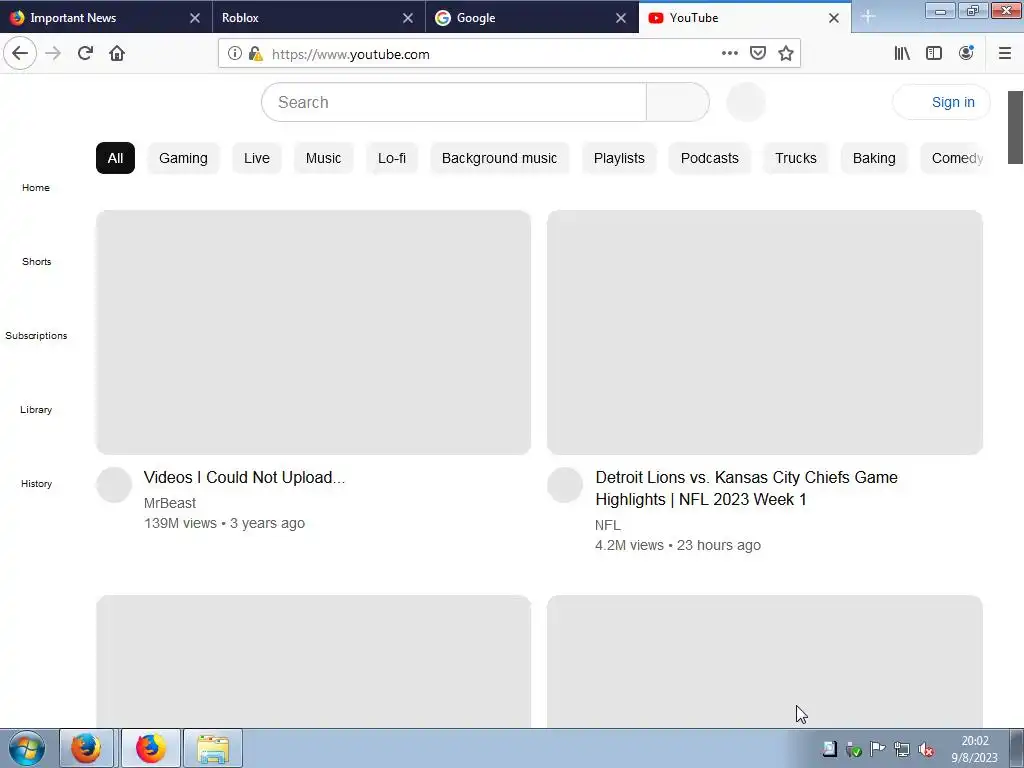The width and height of the screenshot is (1024, 768).
Task: Select the Background music chip
Action: pos(499,158)
